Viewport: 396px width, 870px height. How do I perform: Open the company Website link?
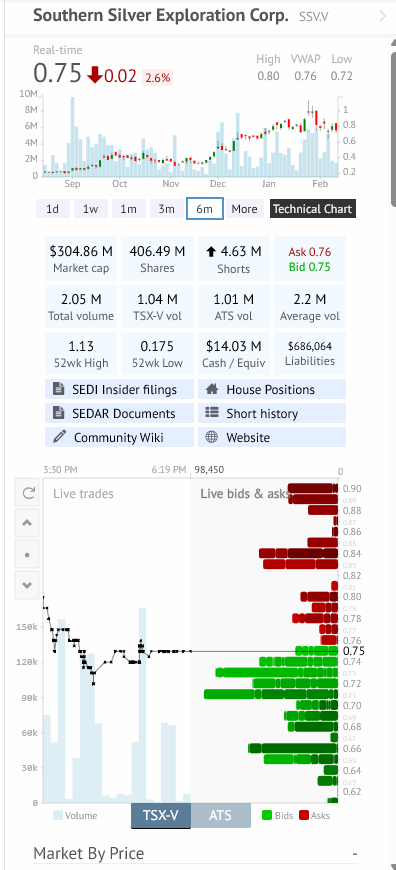coord(272,437)
